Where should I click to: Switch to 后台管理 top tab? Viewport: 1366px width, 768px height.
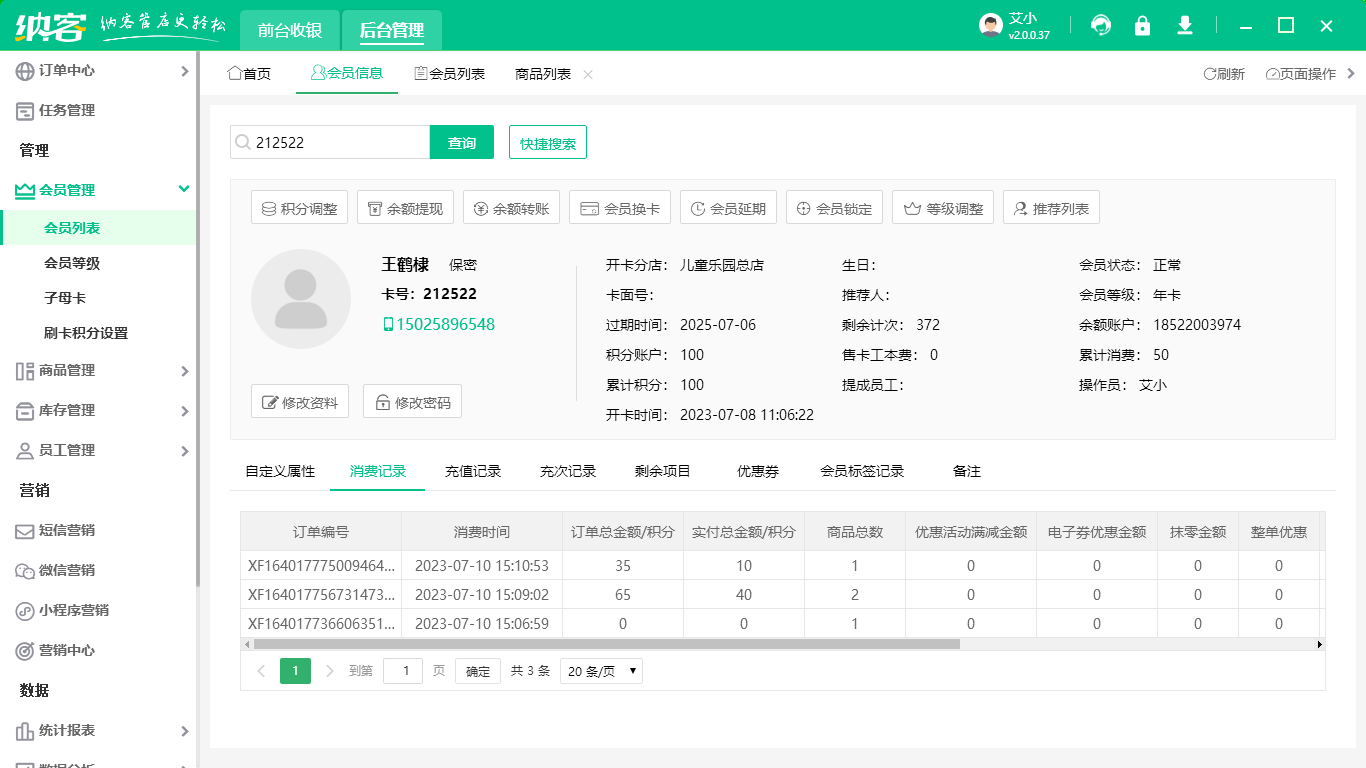tap(392, 30)
